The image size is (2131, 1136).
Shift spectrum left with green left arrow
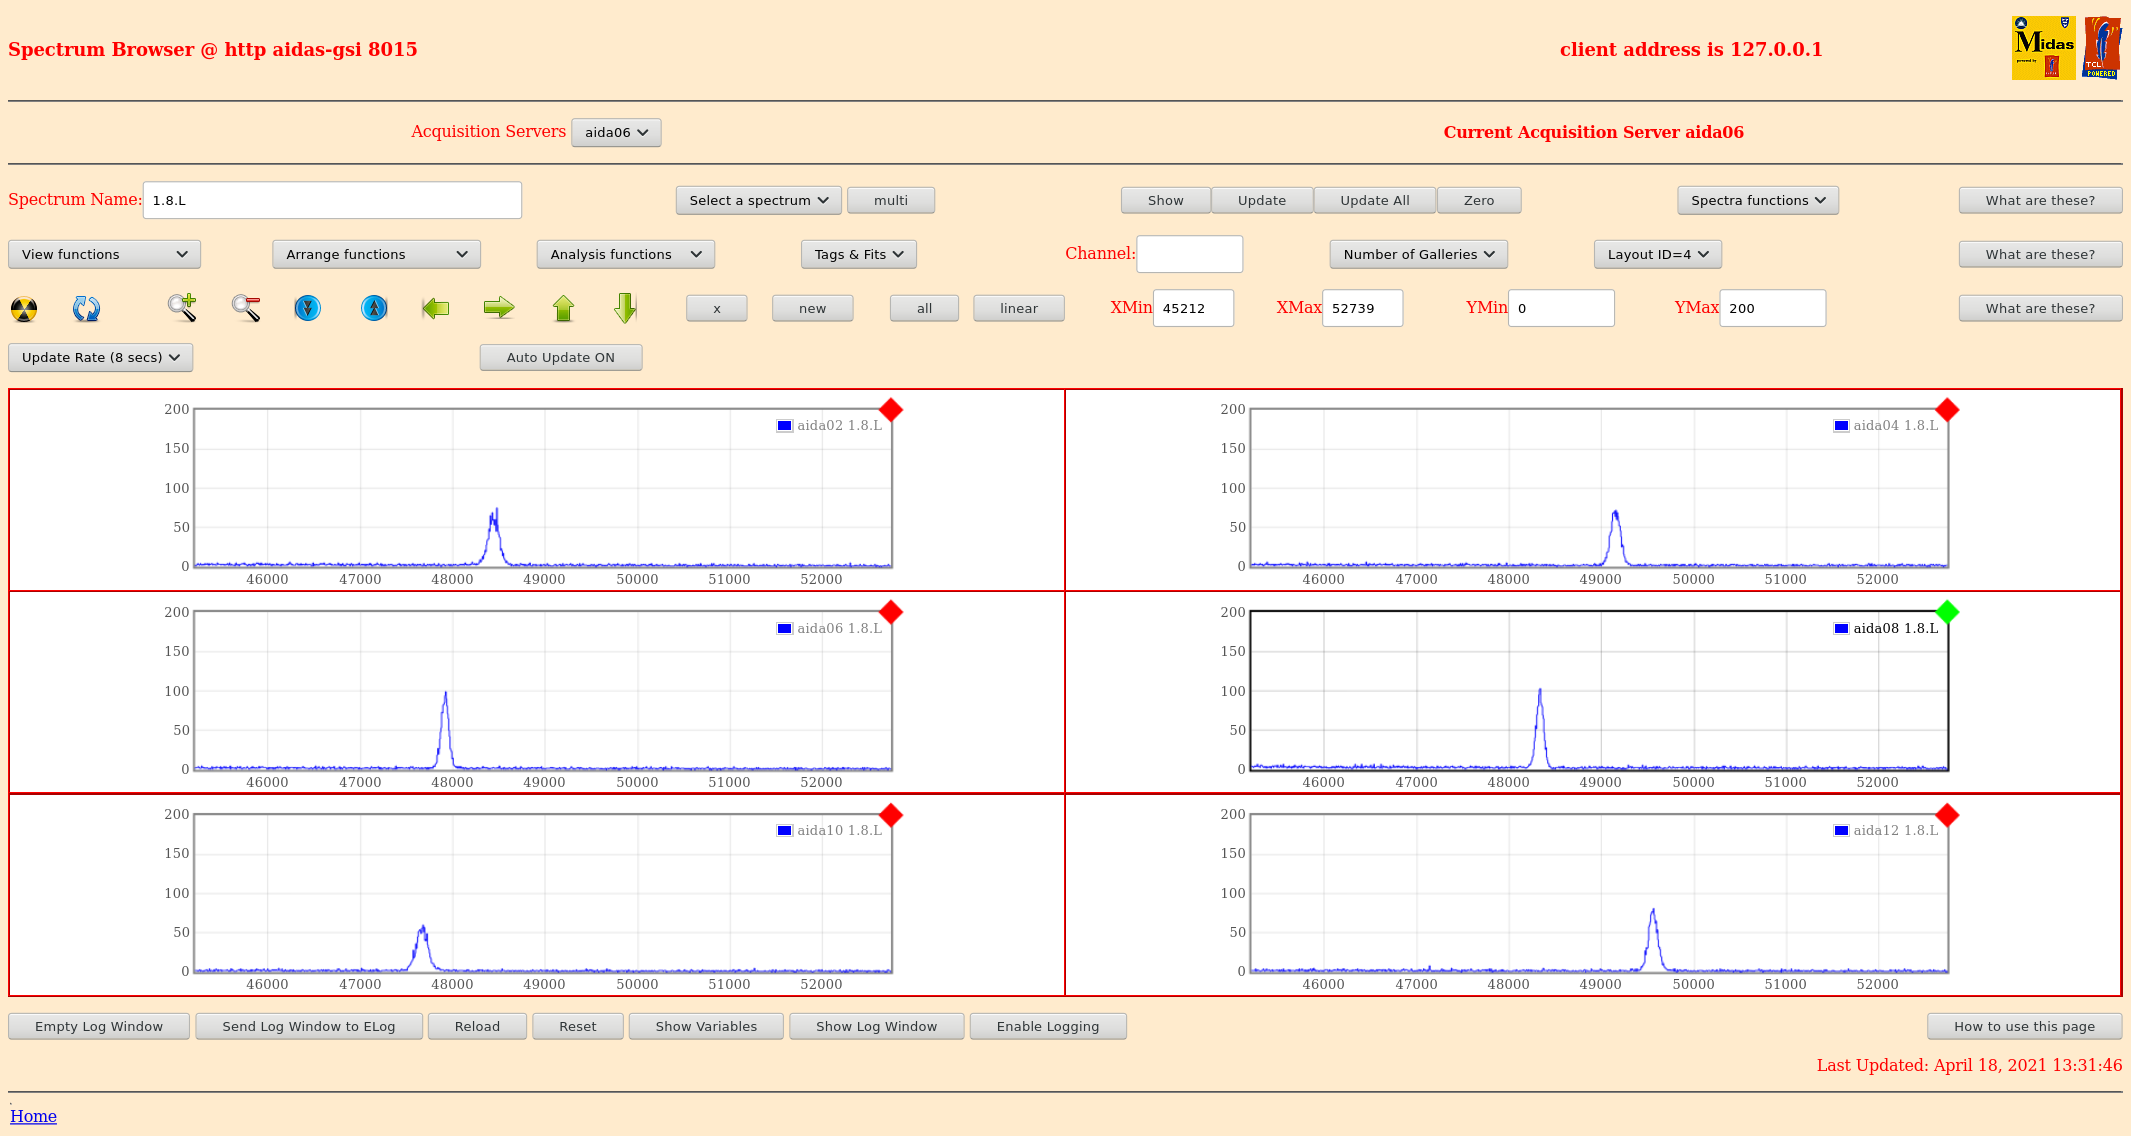coord(436,308)
